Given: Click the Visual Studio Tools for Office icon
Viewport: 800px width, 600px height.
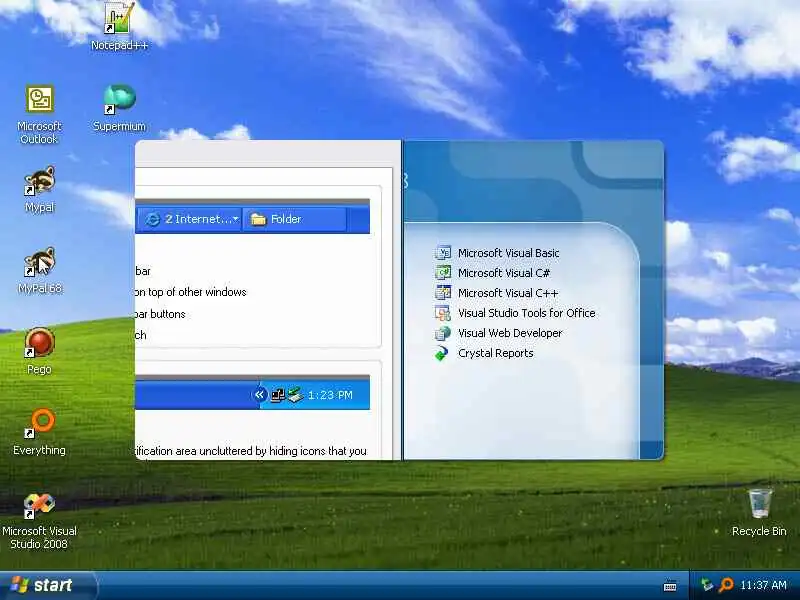Looking at the screenshot, I should pyautogui.click(x=443, y=313).
